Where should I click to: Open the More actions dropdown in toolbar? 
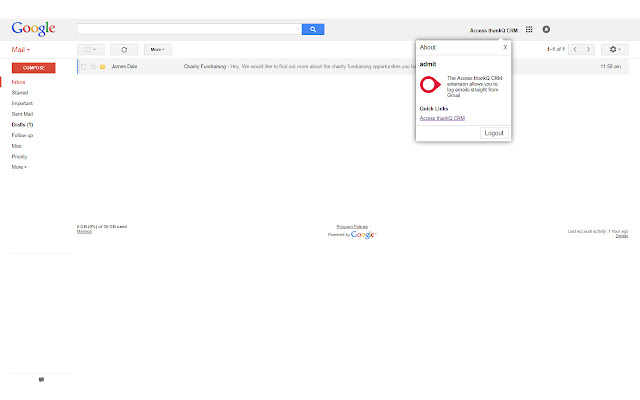click(158, 50)
